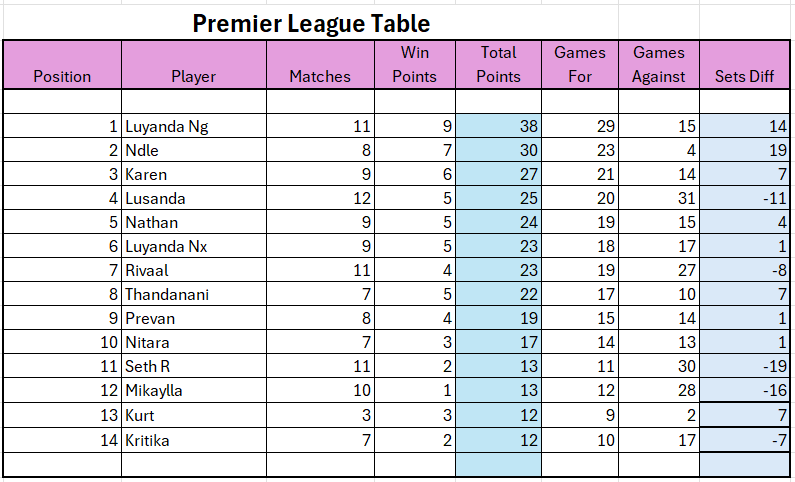Select the Games For header cell
Image resolution: width=795 pixels, height=482 pixels.
pyautogui.click(x=580, y=65)
